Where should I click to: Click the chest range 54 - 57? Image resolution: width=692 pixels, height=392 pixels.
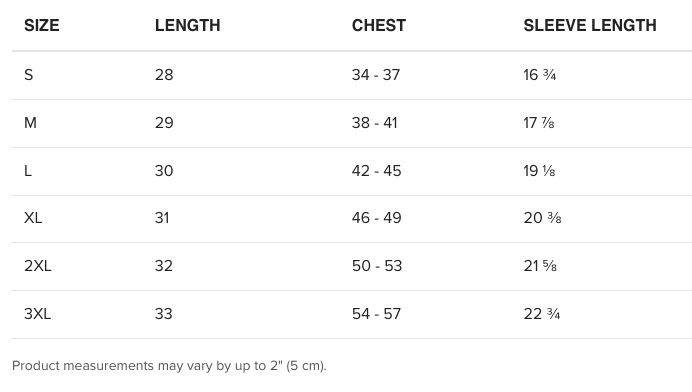click(x=376, y=314)
